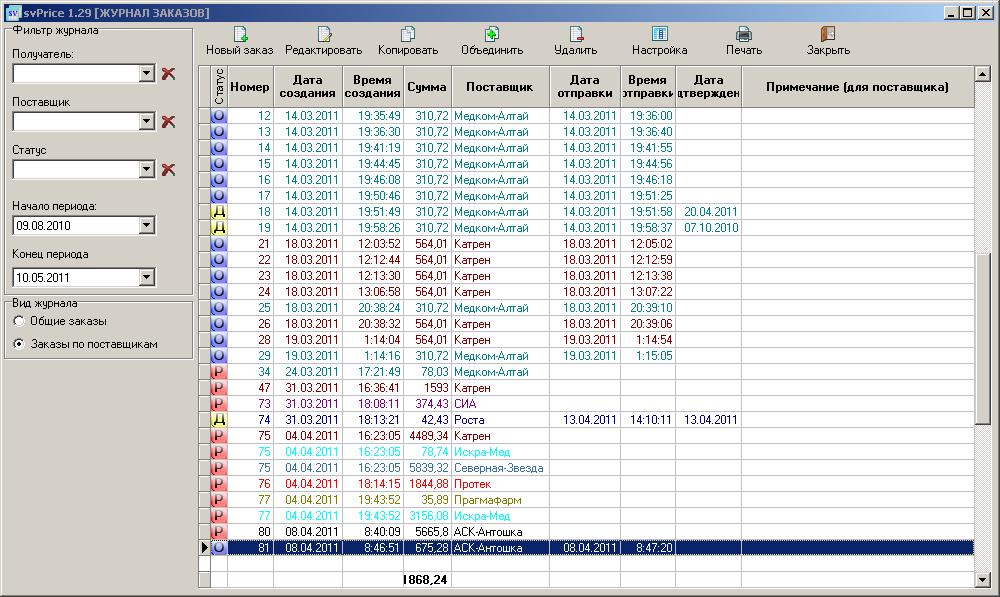Open the Конец периода date dropdown
Viewport: 1000px width, 597px height.
tap(146, 277)
